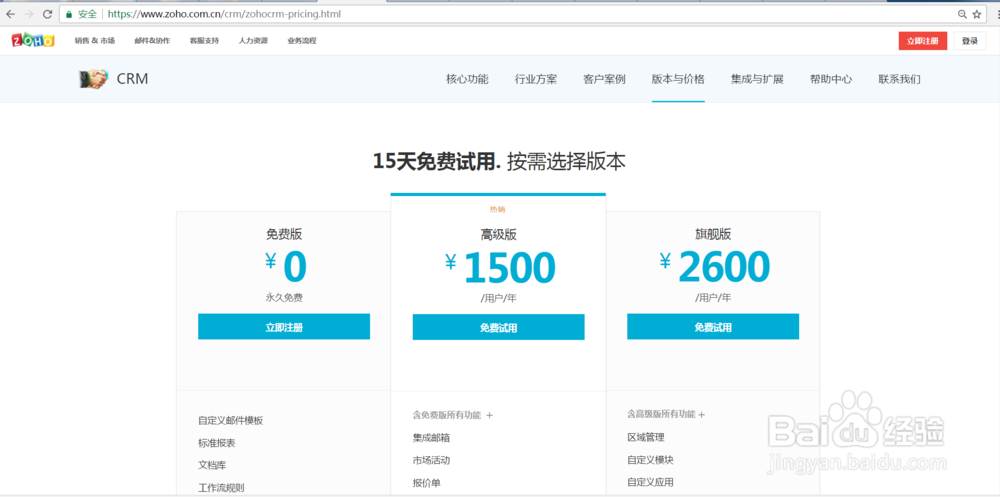The height and width of the screenshot is (497, 1000).
Task: Go to the 行业方案 tab
Action: [536, 79]
